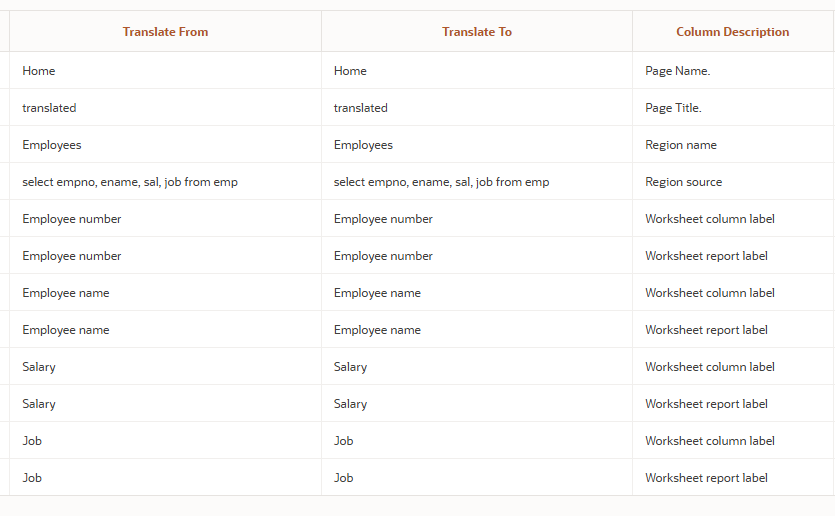Click the Column Description column header
The height and width of the screenshot is (516, 835).
pos(732,32)
